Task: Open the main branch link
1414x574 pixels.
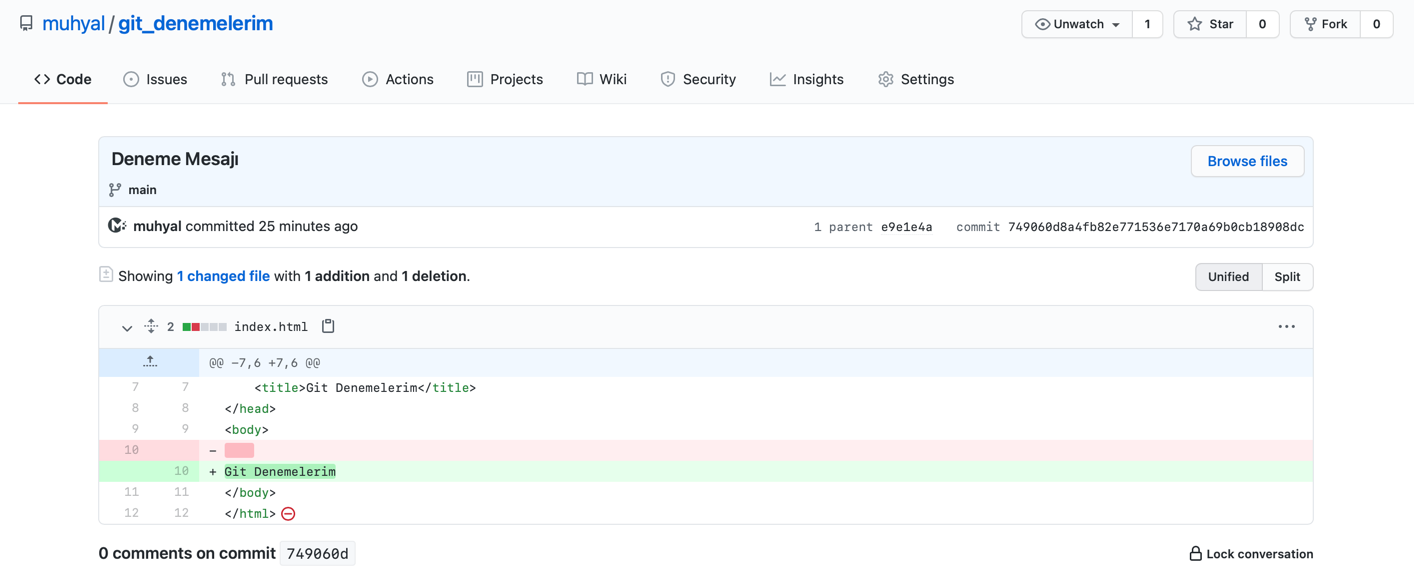Action: tap(142, 190)
